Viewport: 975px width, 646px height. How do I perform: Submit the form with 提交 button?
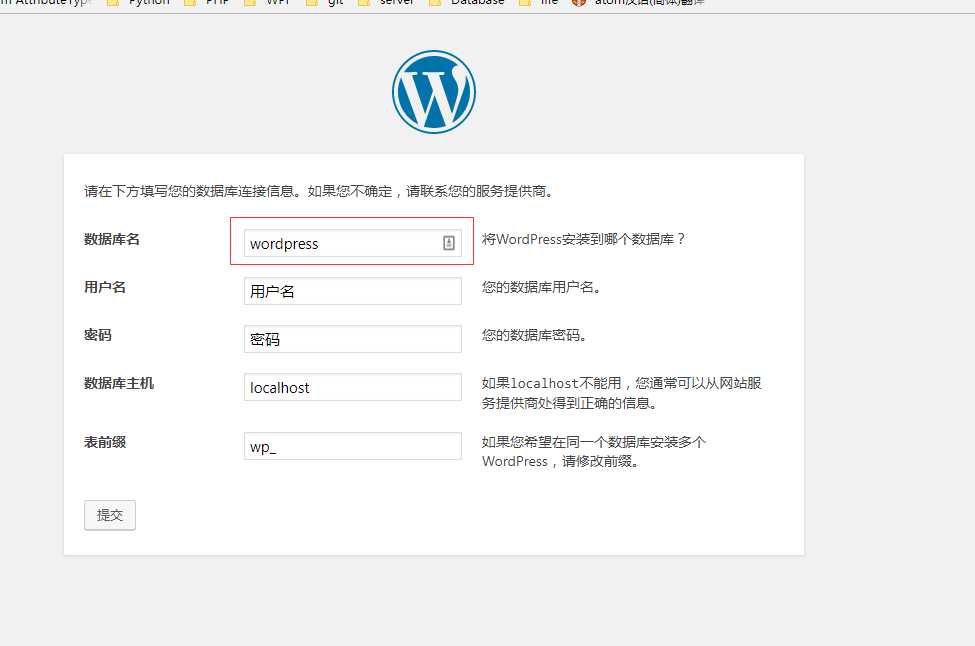(110, 515)
